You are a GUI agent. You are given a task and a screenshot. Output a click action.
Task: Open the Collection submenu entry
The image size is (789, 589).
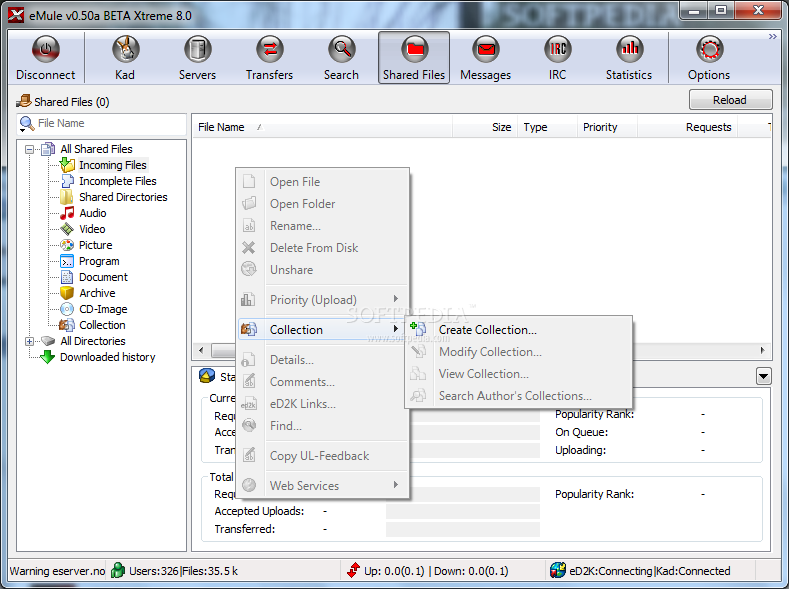(x=323, y=329)
